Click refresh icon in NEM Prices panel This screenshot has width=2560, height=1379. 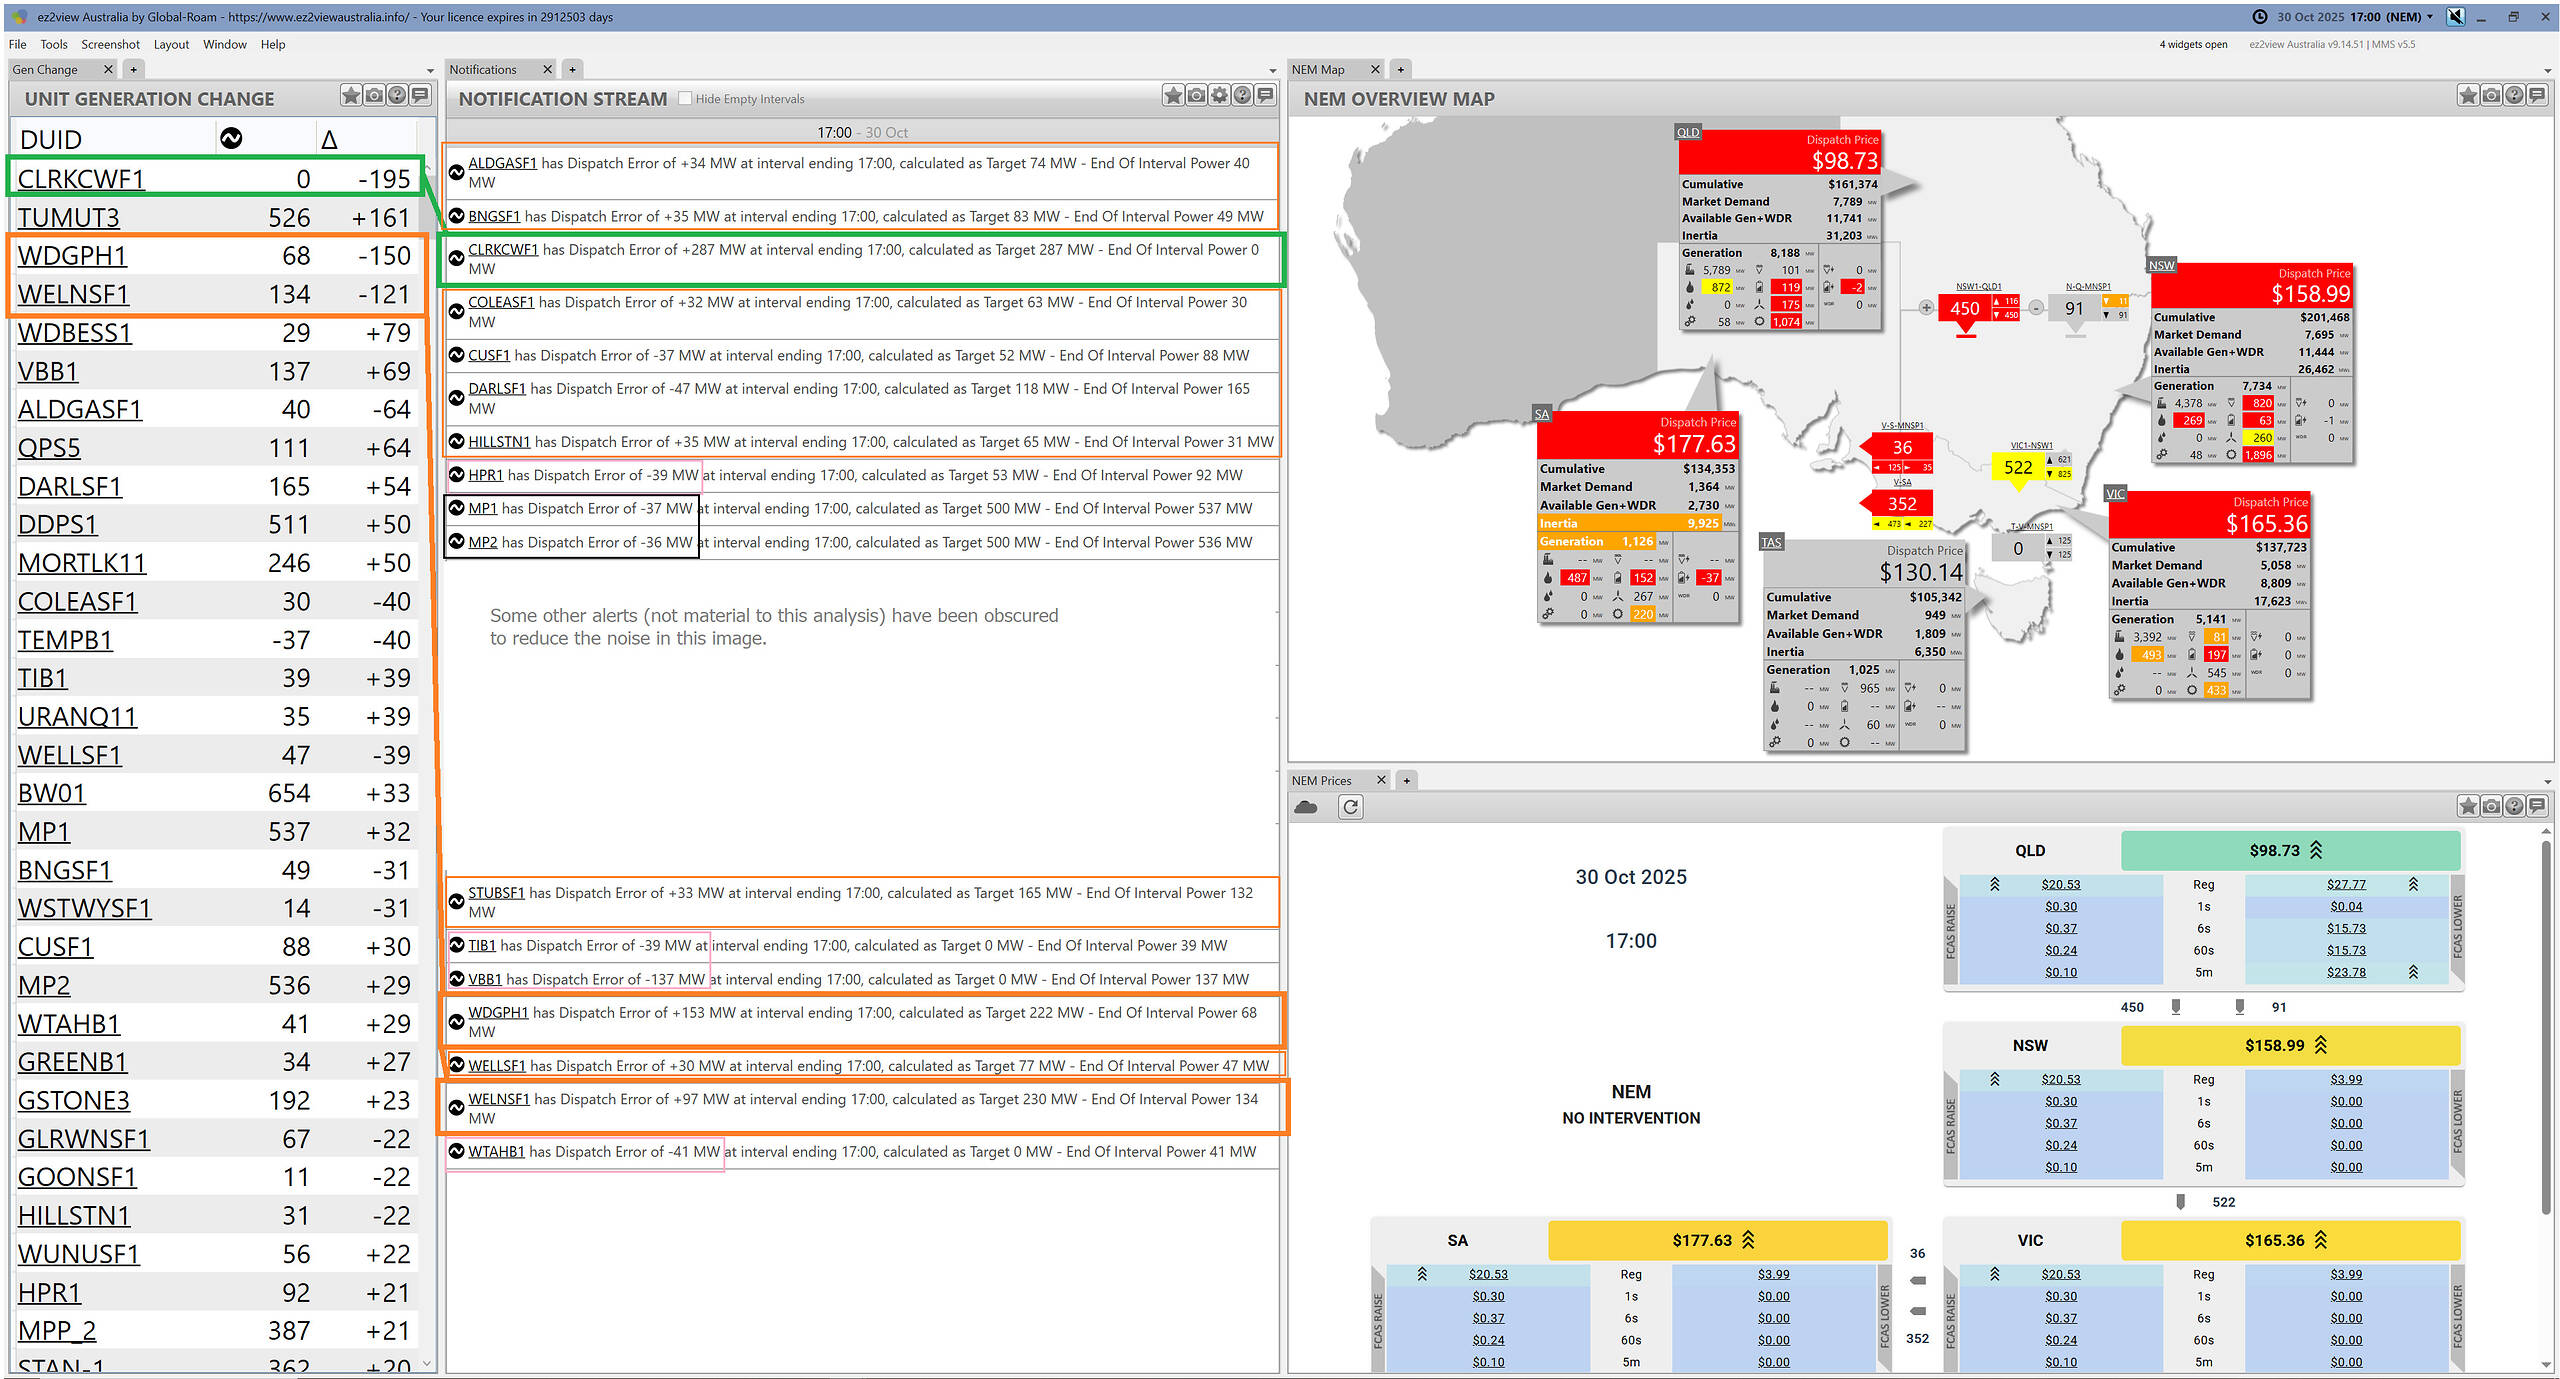pyautogui.click(x=1351, y=807)
